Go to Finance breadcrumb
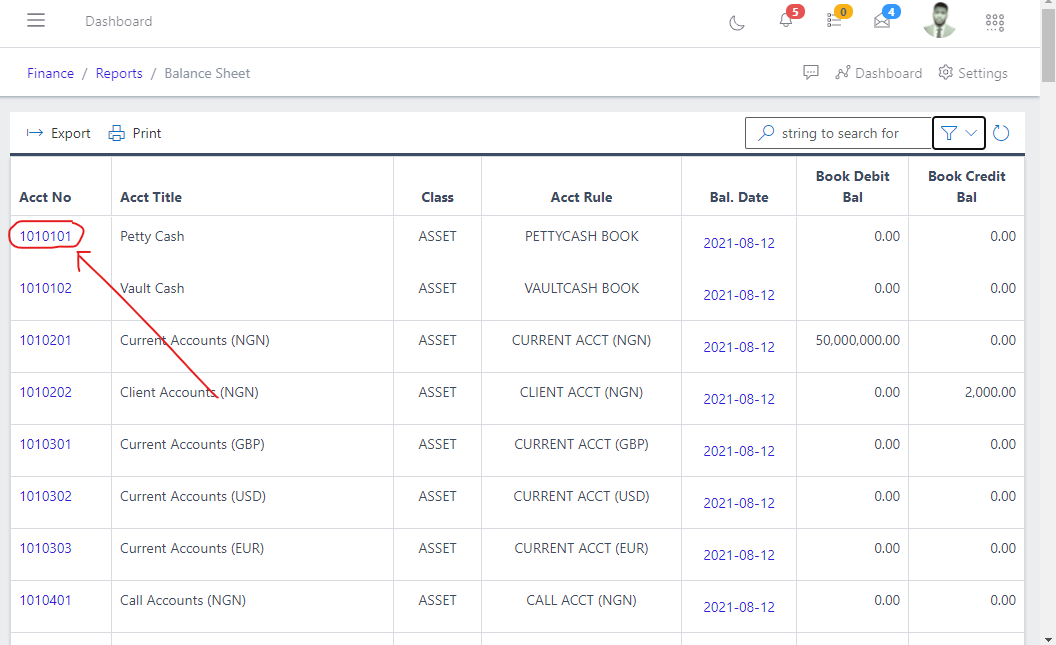 click(51, 73)
